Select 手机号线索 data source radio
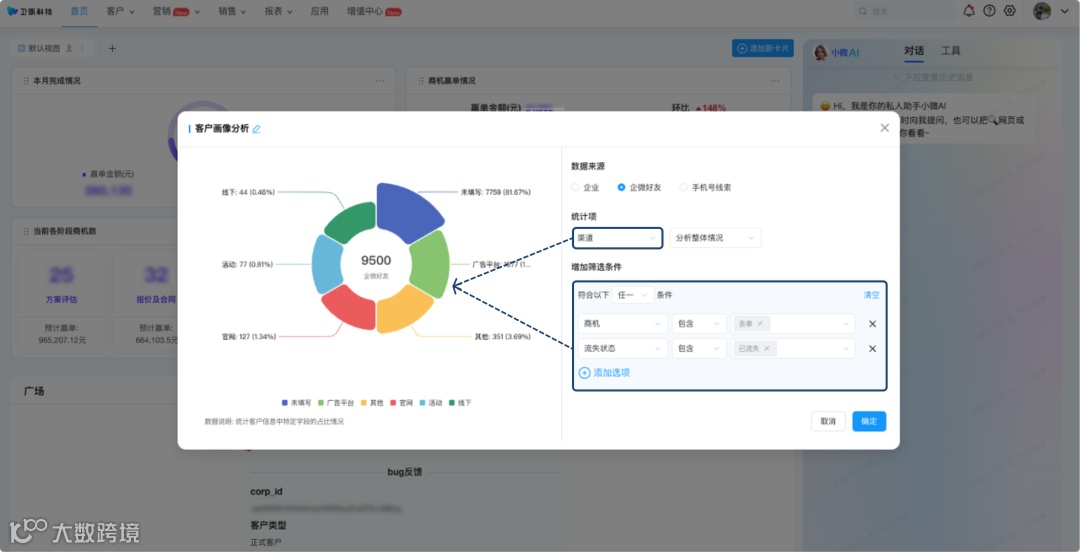This screenshot has width=1080, height=552. click(683, 187)
